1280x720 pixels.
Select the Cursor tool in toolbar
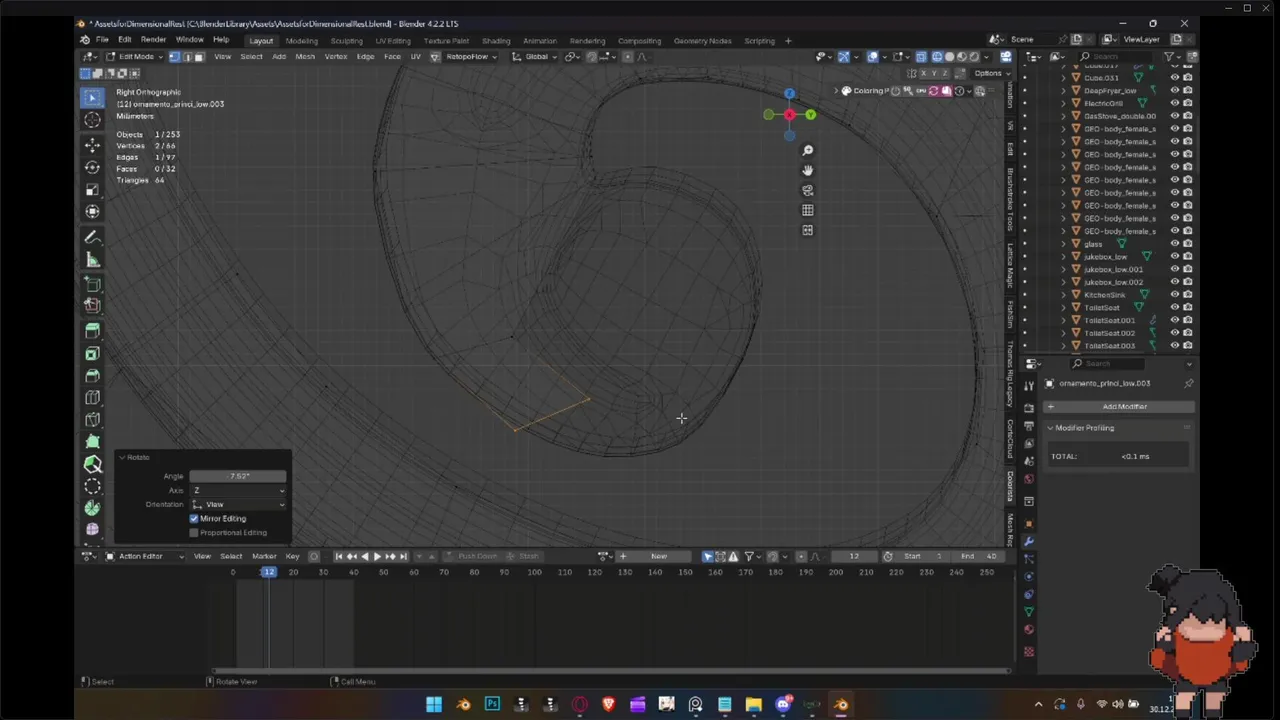(92, 120)
